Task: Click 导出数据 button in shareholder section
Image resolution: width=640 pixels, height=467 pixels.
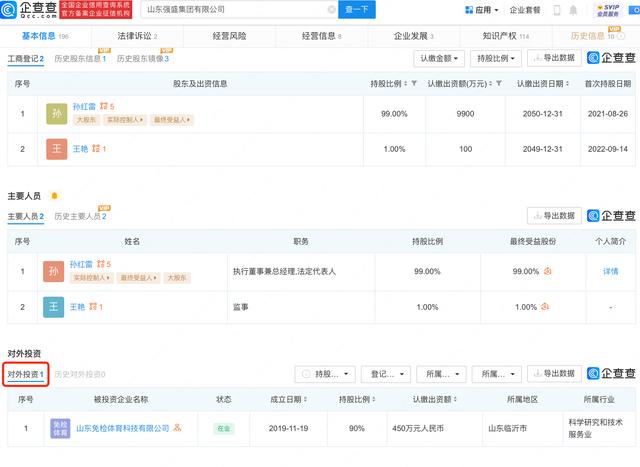Action: tap(553, 59)
